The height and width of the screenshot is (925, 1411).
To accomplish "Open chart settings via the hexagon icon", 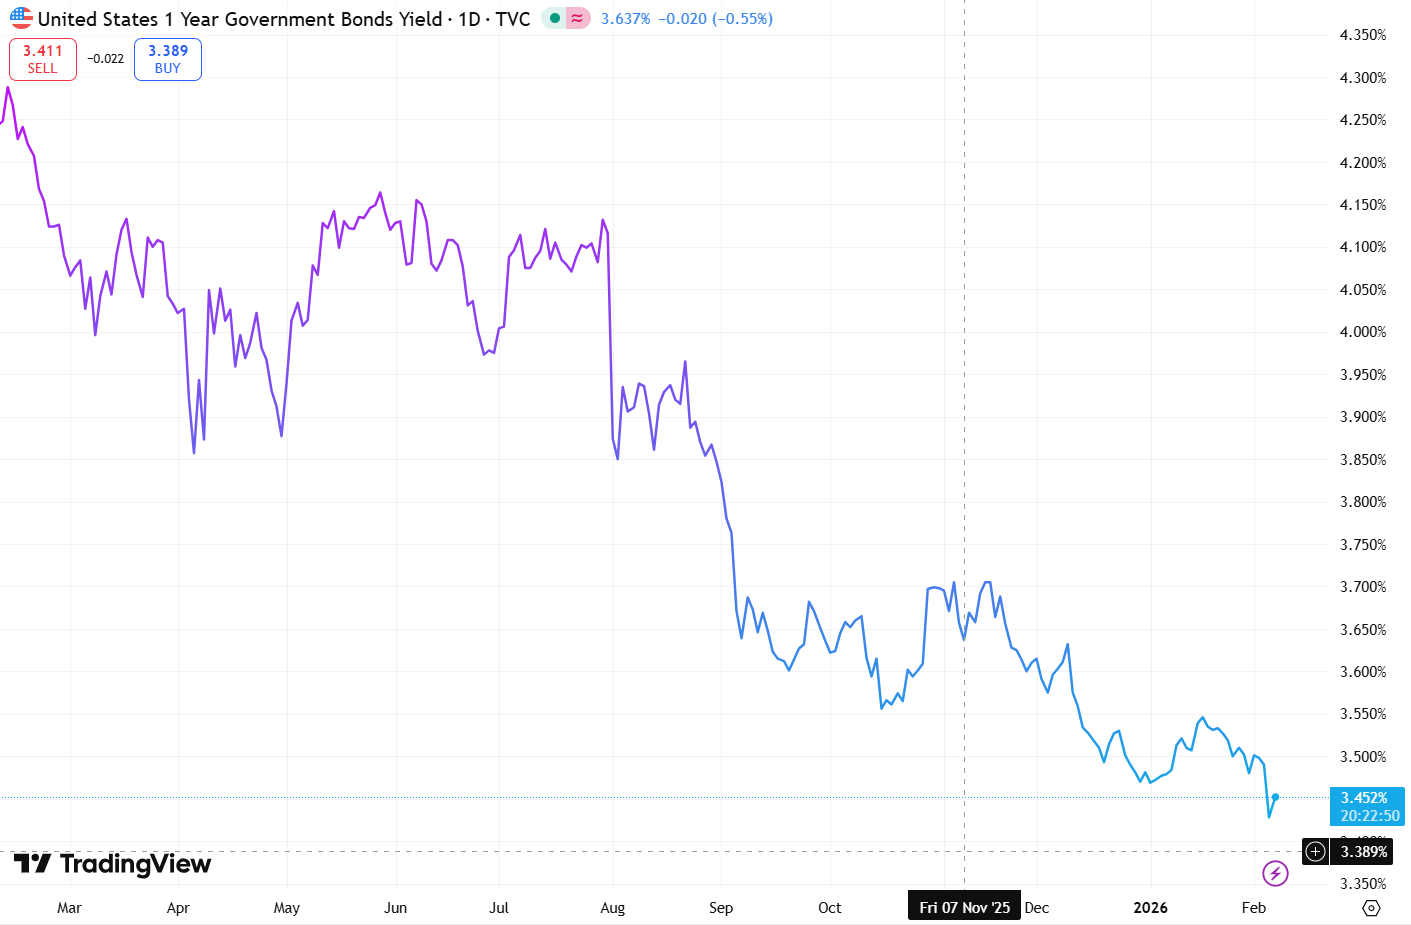I will pos(1371,908).
